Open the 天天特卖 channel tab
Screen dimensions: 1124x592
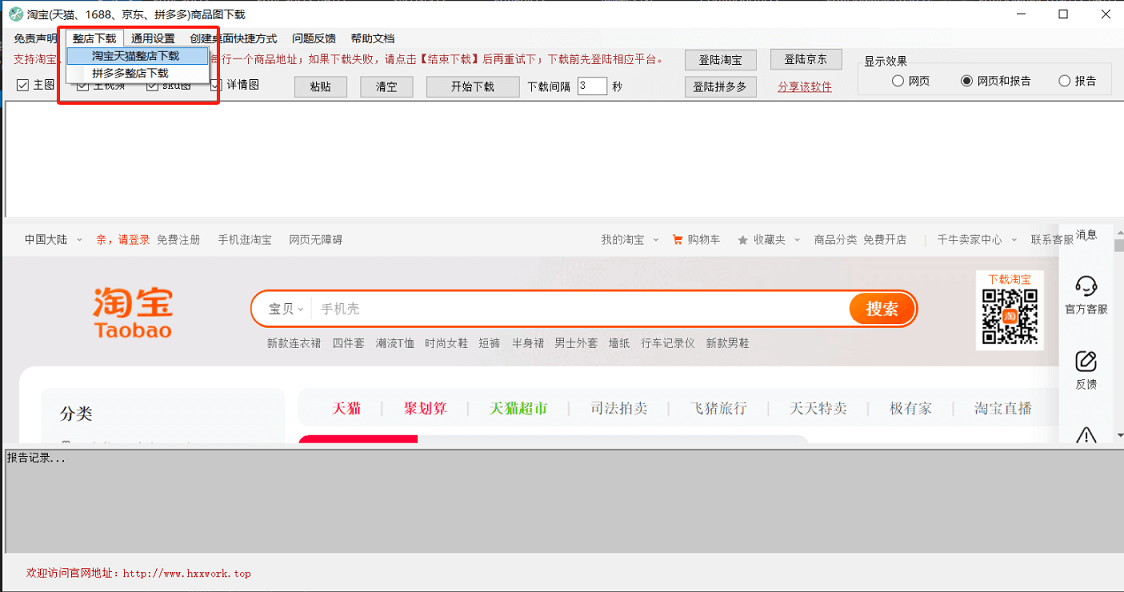[818, 409]
